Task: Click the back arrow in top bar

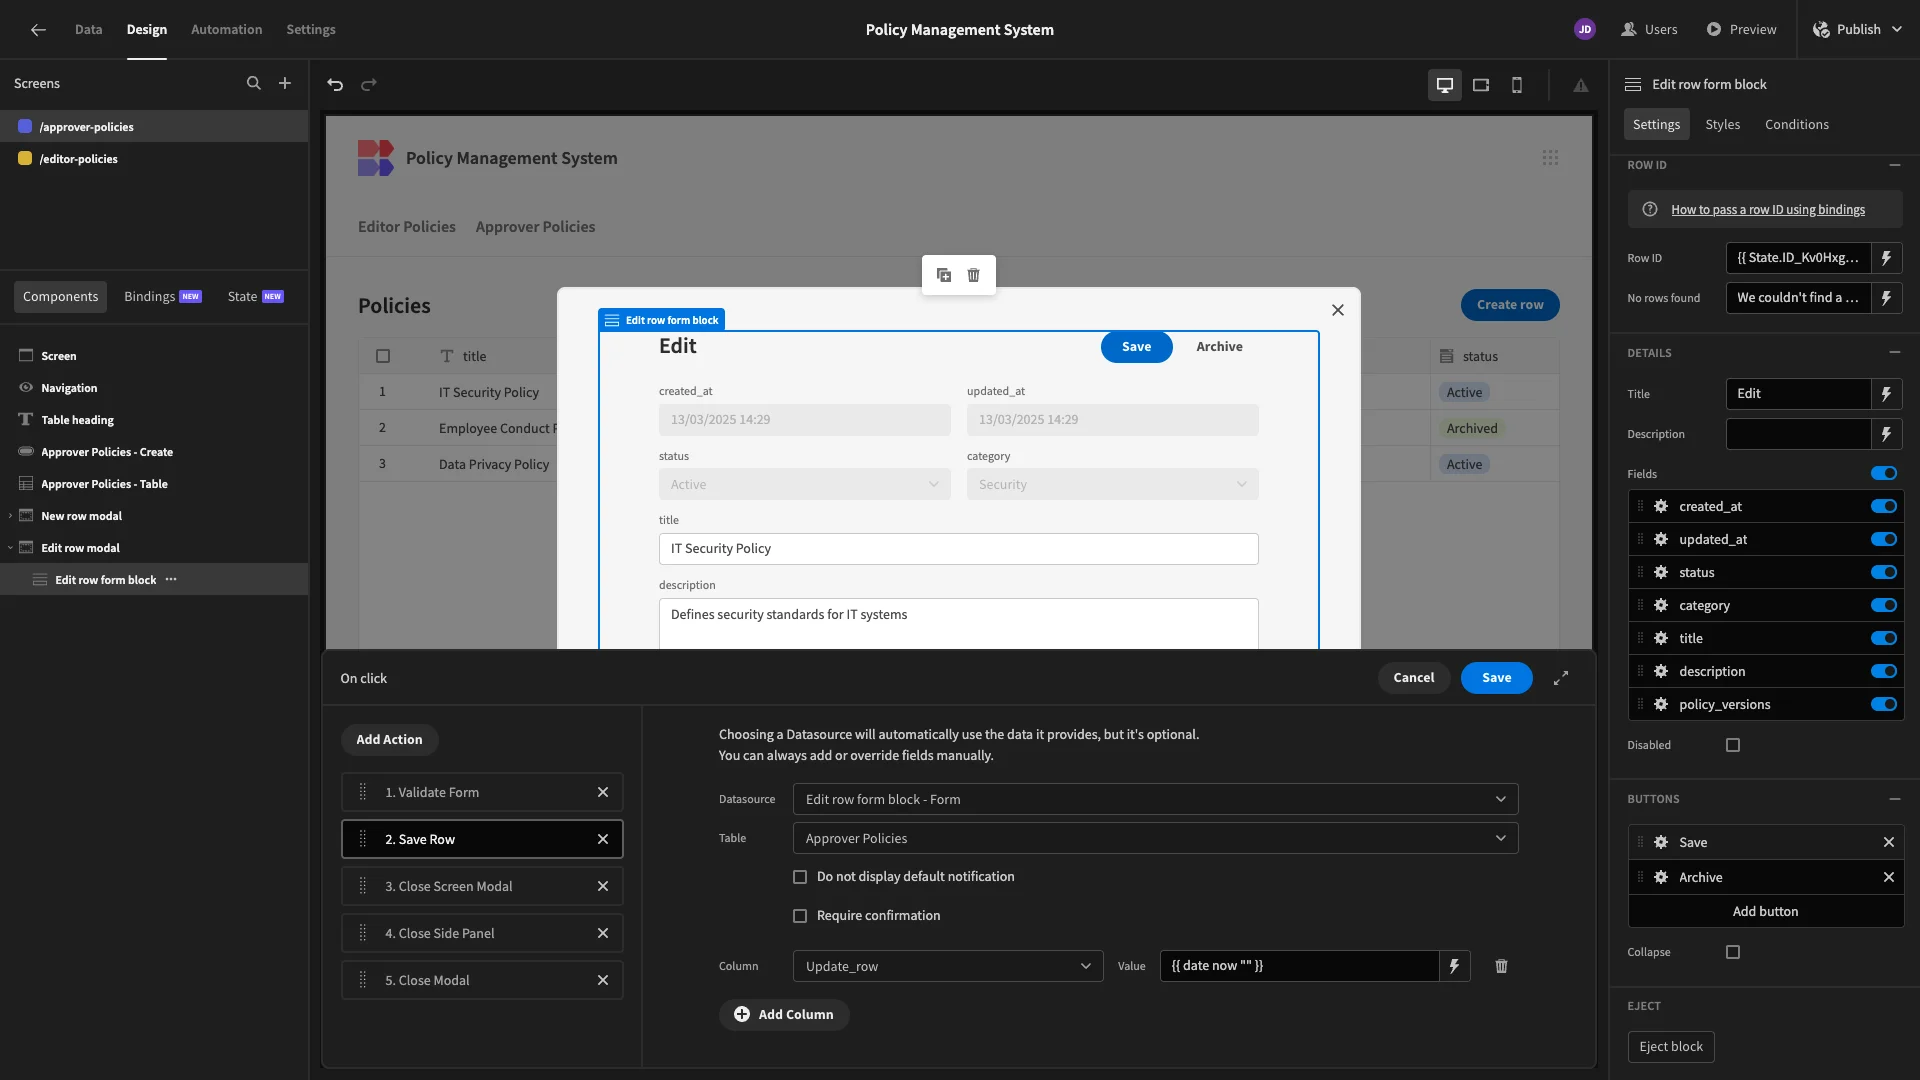Action: pos(38,30)
